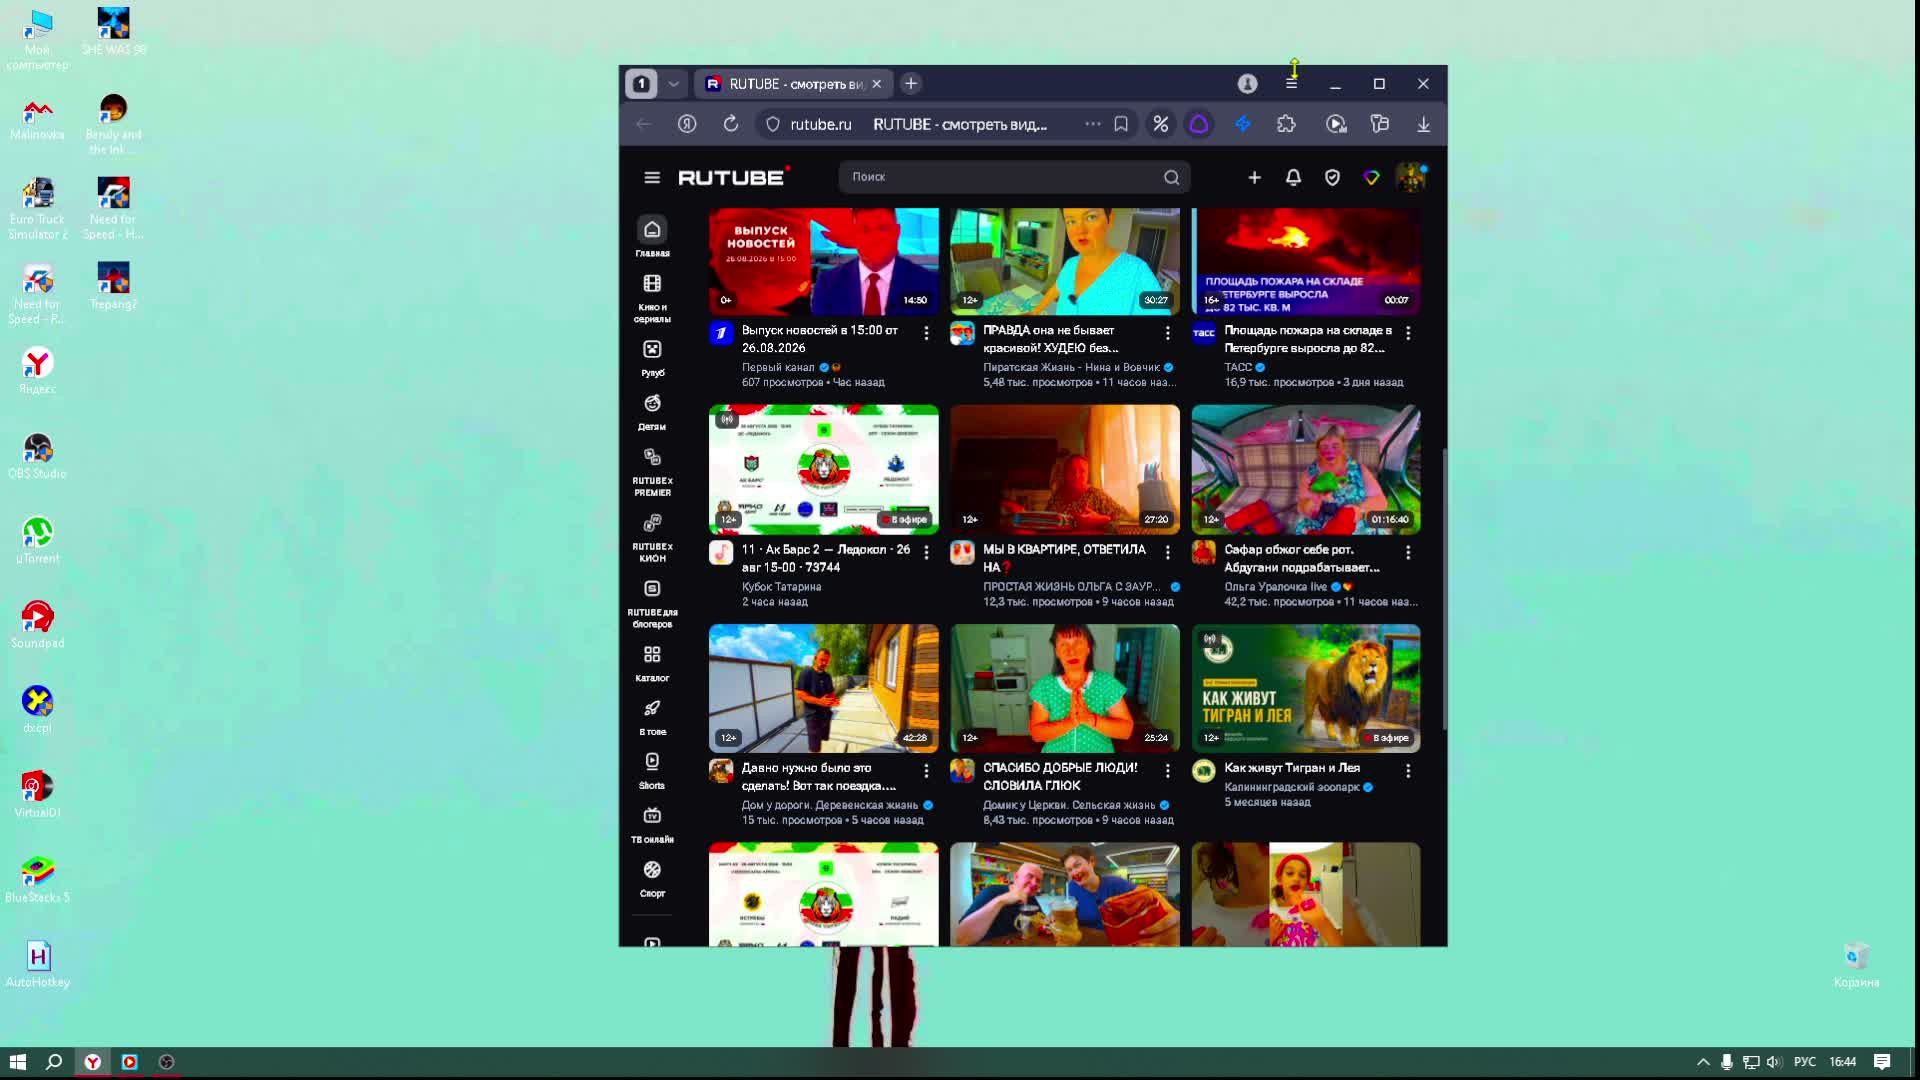Click the RUTUBE logo

(733, 177)
